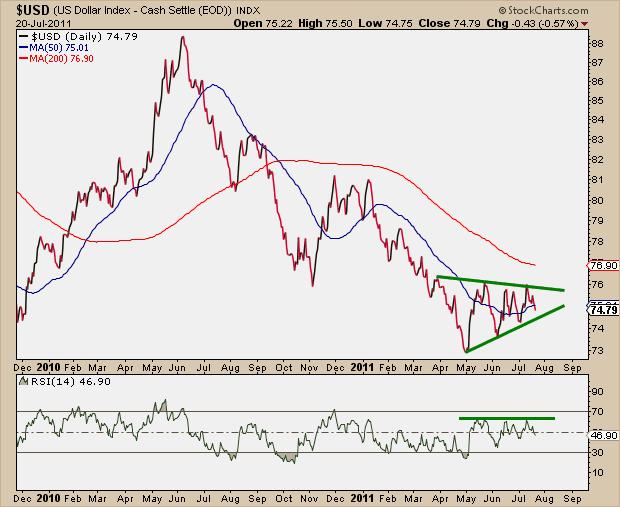Click the red MA(200) legend line swatch

click(x=24, y=59)
